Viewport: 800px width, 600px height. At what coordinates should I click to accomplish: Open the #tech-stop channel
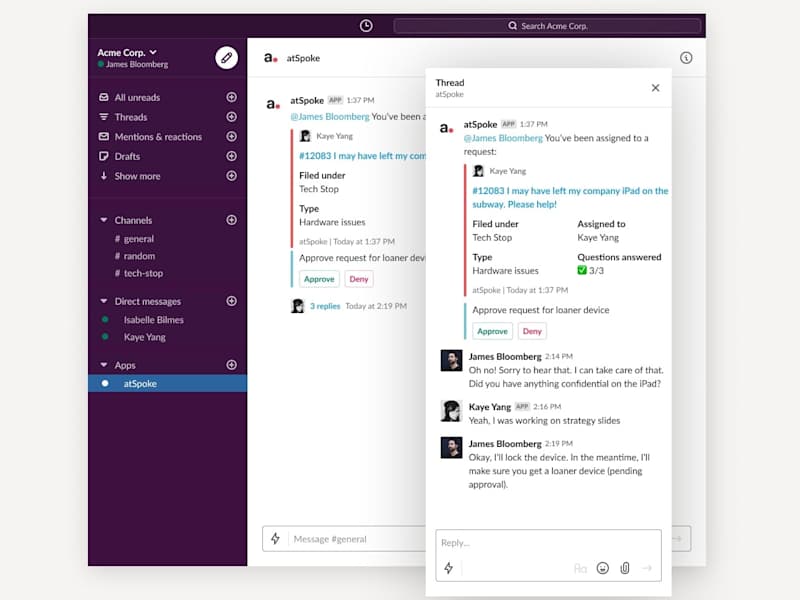[139, 273]
